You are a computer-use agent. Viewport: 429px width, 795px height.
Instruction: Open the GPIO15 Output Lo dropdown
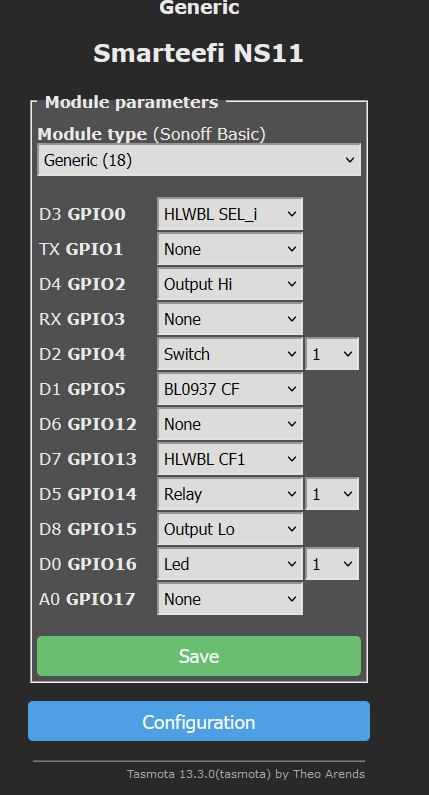(230, 529)
